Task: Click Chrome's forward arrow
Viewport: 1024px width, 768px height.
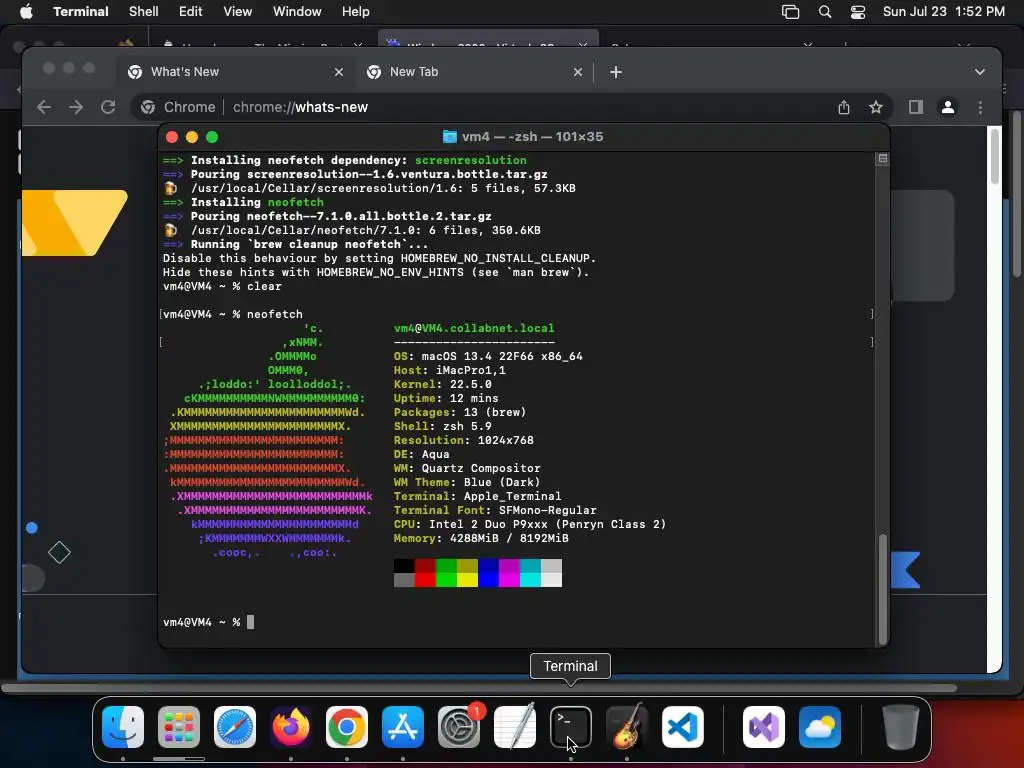Action: pos(76,107)
